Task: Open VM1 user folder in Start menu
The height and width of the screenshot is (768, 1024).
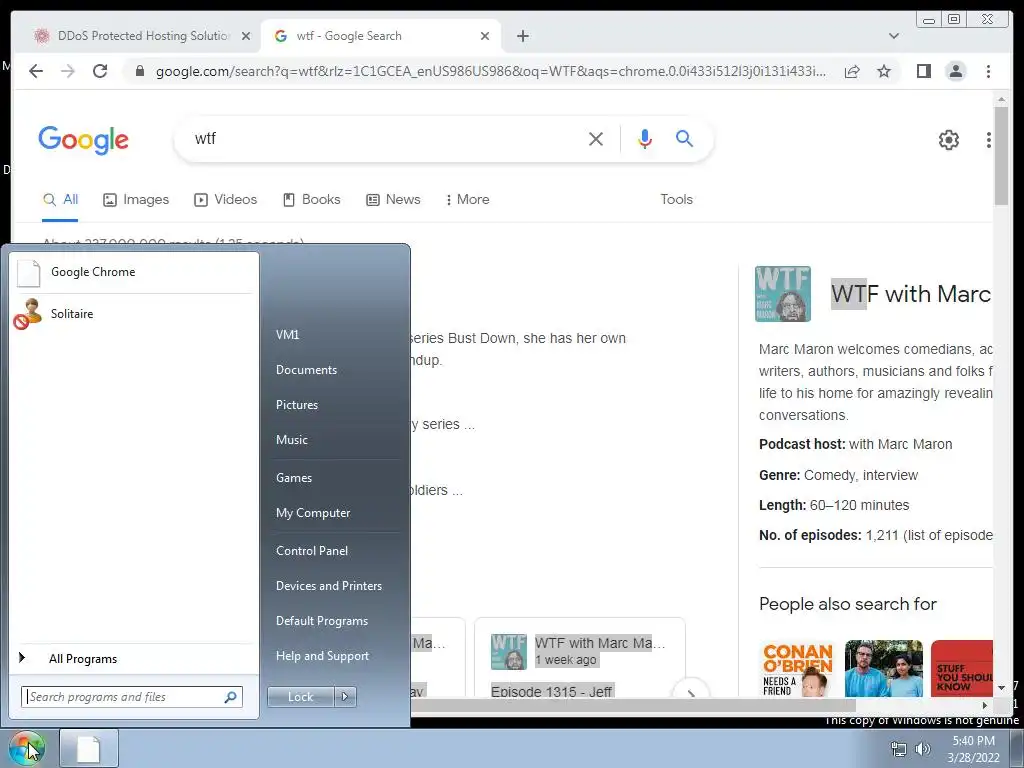Action: (287, 335)
